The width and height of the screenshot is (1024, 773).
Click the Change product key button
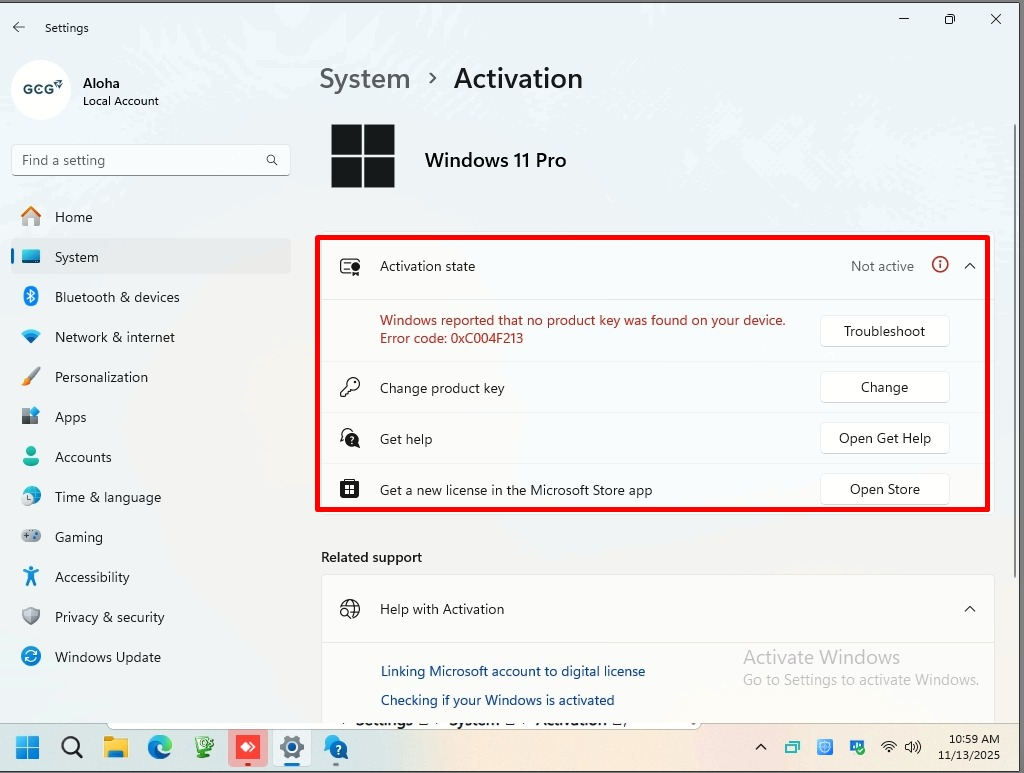(884, 387)
